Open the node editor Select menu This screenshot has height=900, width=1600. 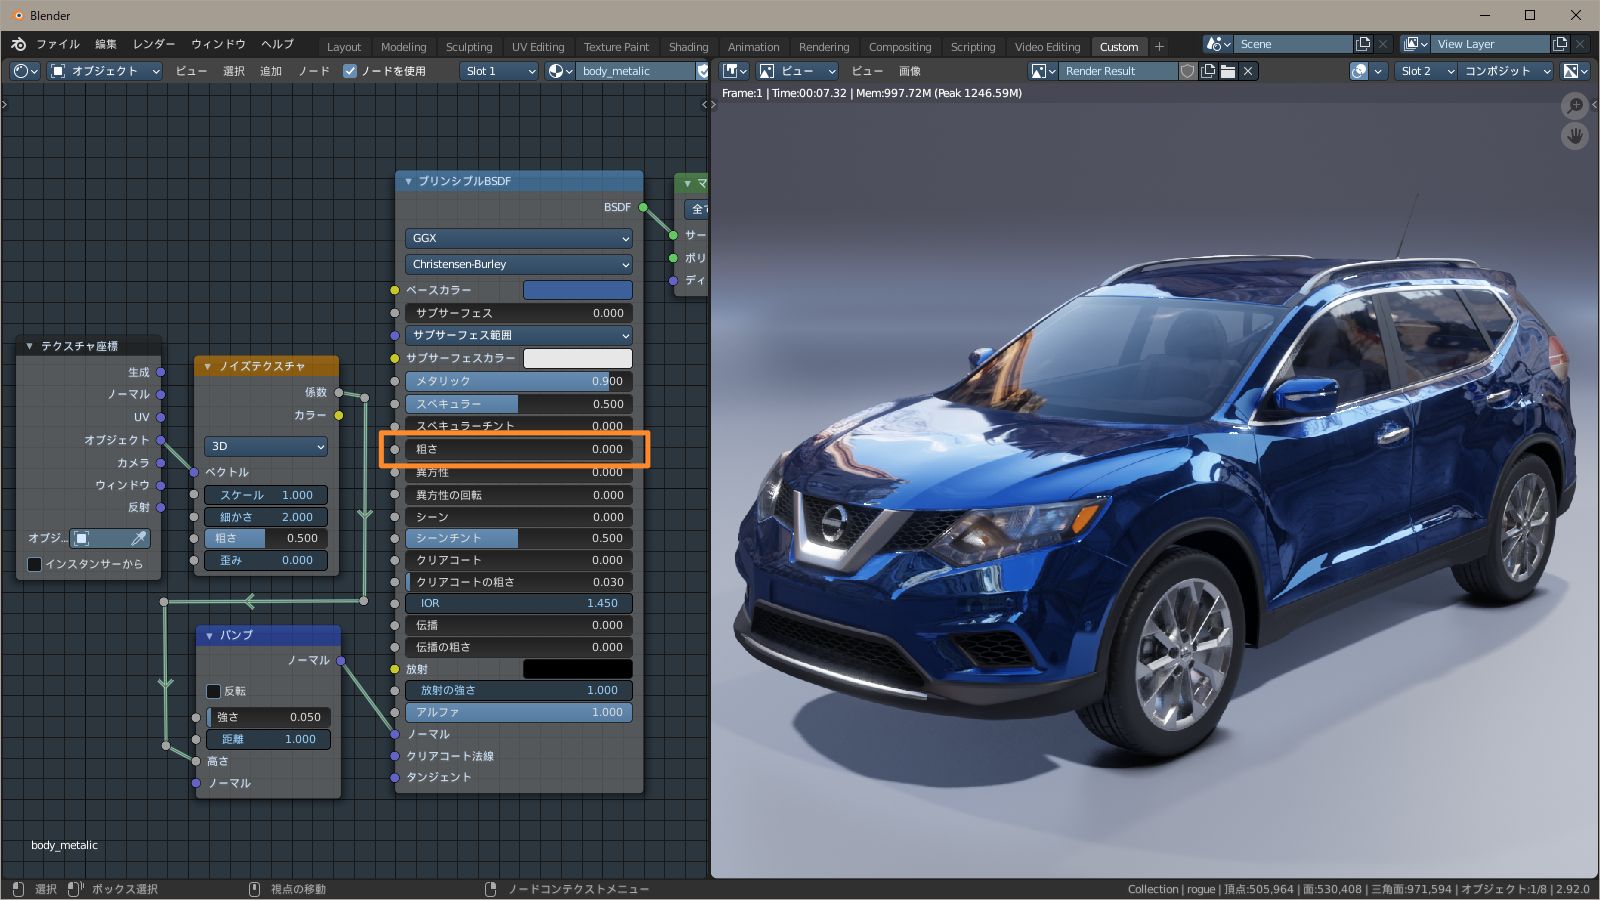(x=234, y=71)
